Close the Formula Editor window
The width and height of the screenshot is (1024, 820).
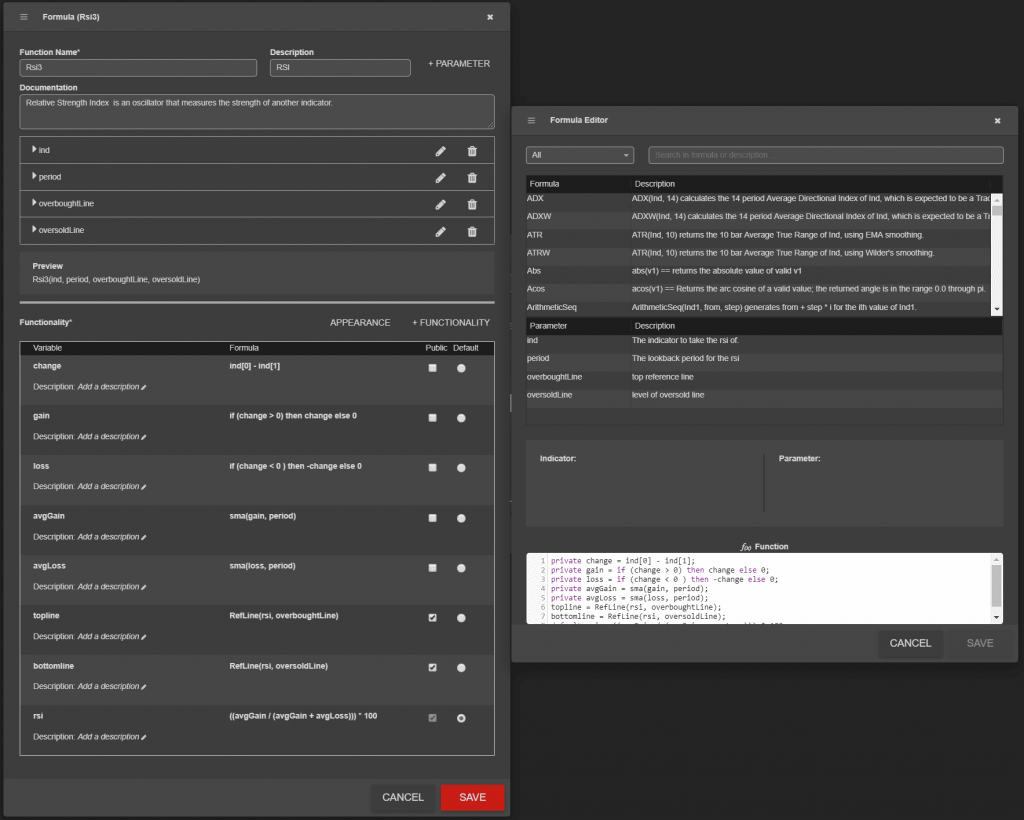(x=997, y=121)
